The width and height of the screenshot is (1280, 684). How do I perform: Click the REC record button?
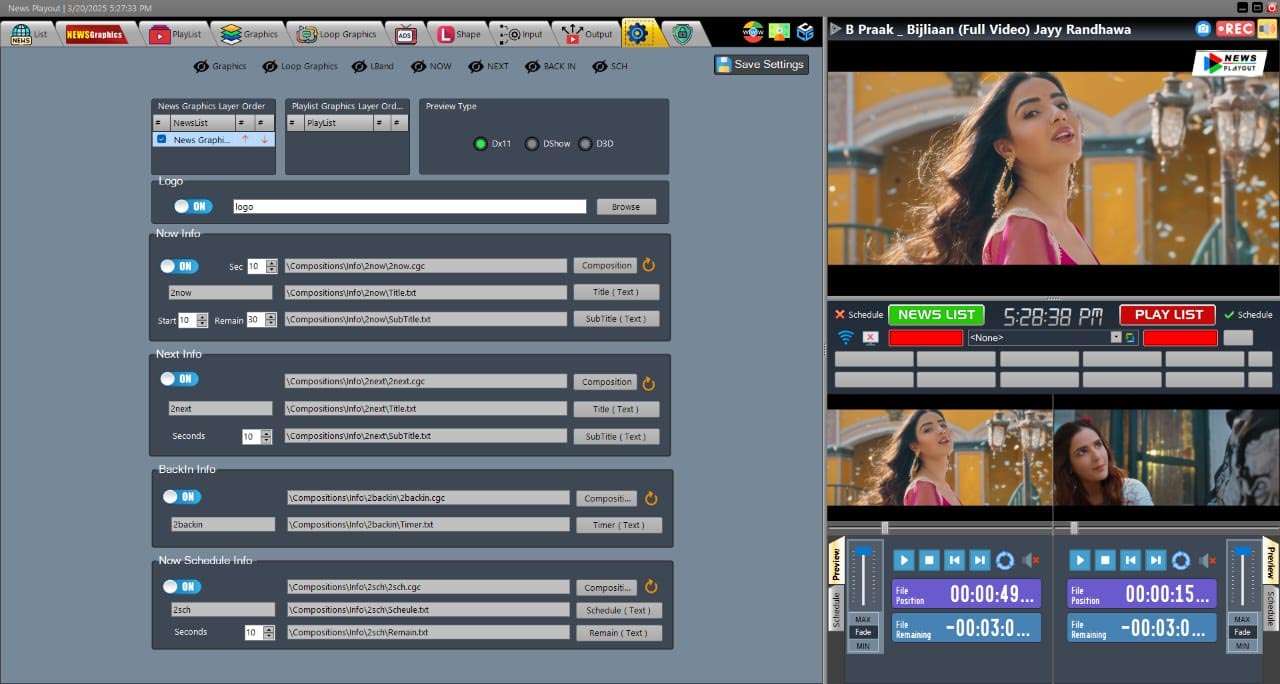(x=1236, y=29)
